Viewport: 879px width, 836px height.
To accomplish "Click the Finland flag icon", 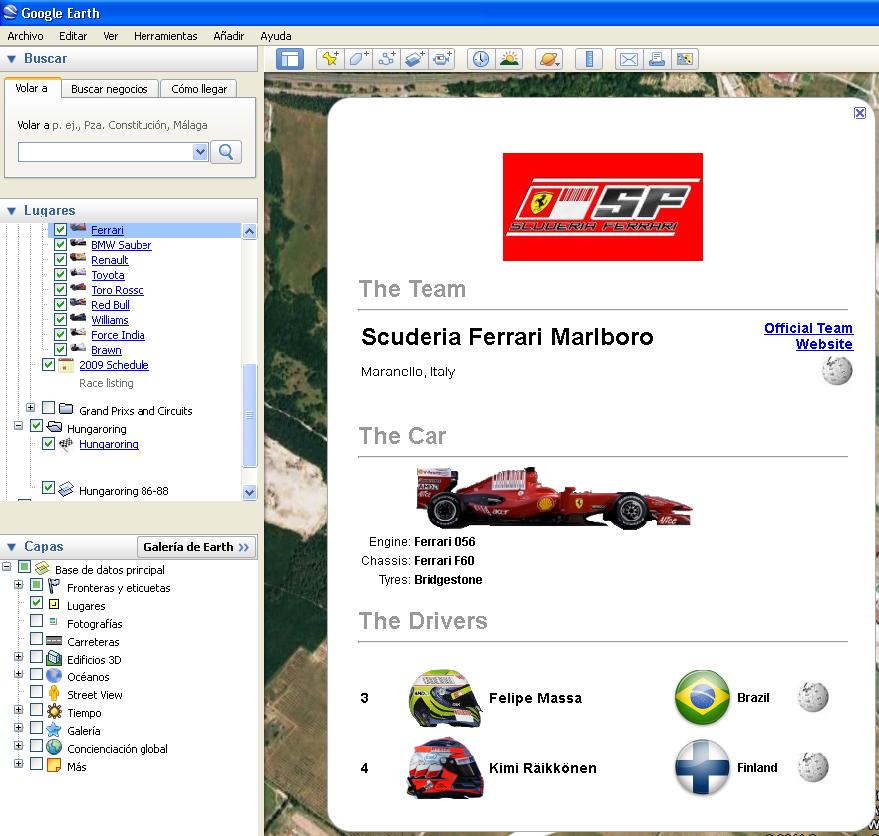I will [702, 767].
